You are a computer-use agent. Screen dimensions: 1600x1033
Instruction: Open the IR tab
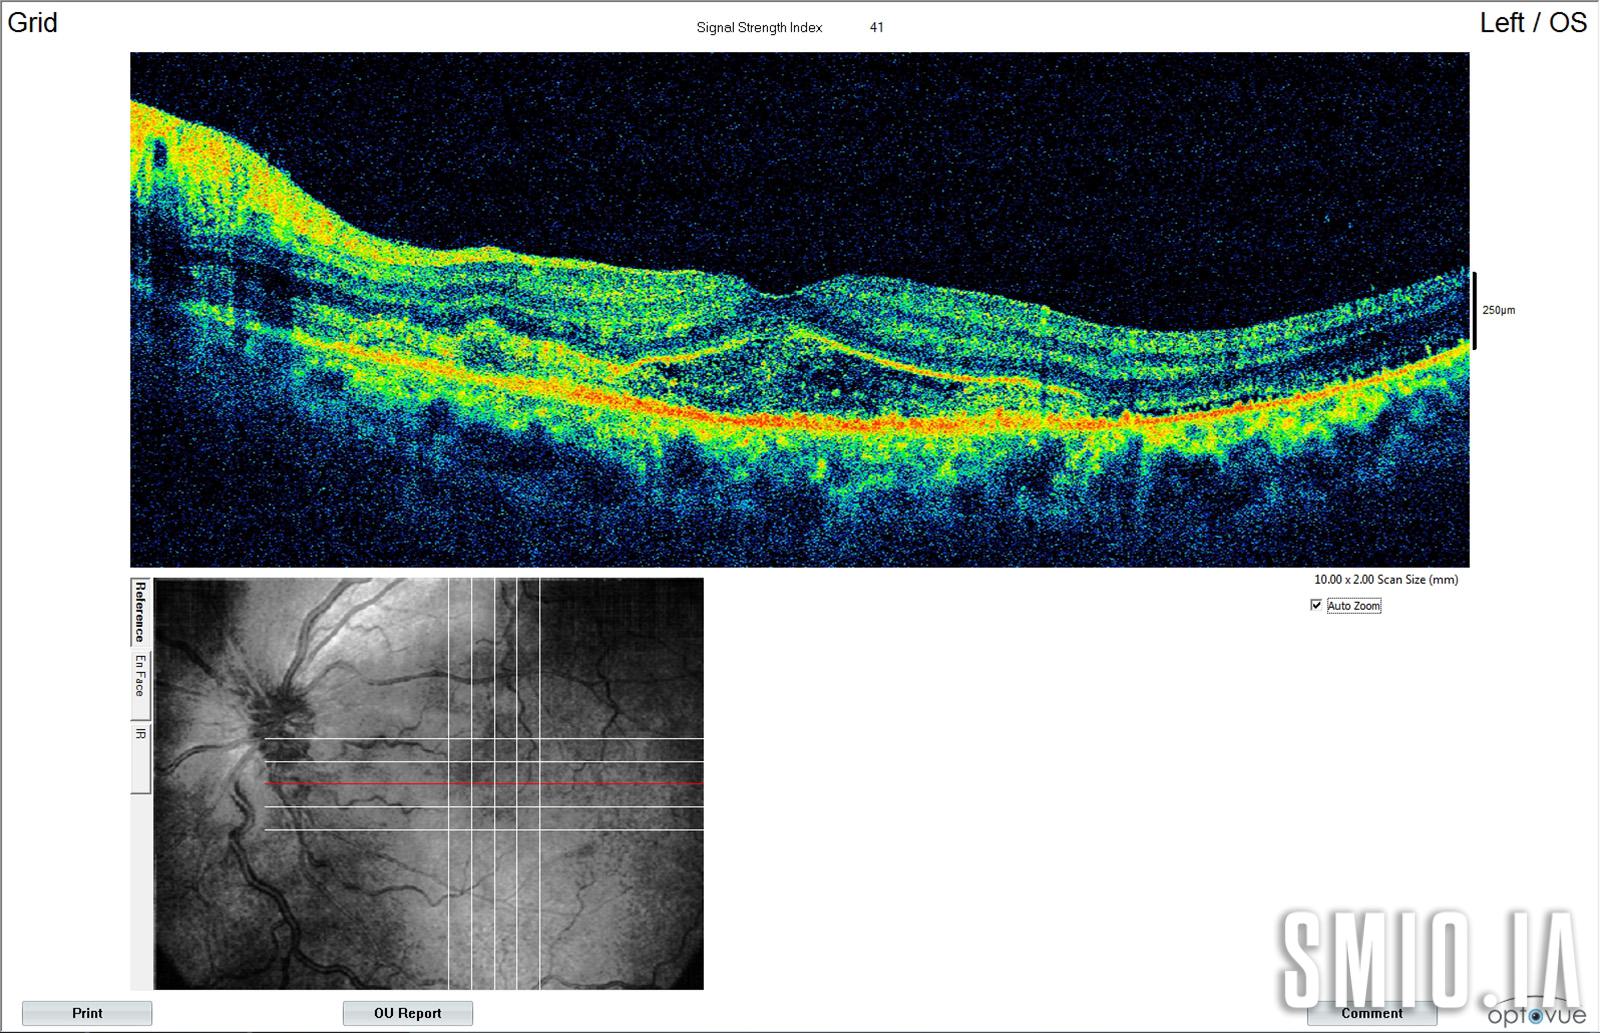141,736
